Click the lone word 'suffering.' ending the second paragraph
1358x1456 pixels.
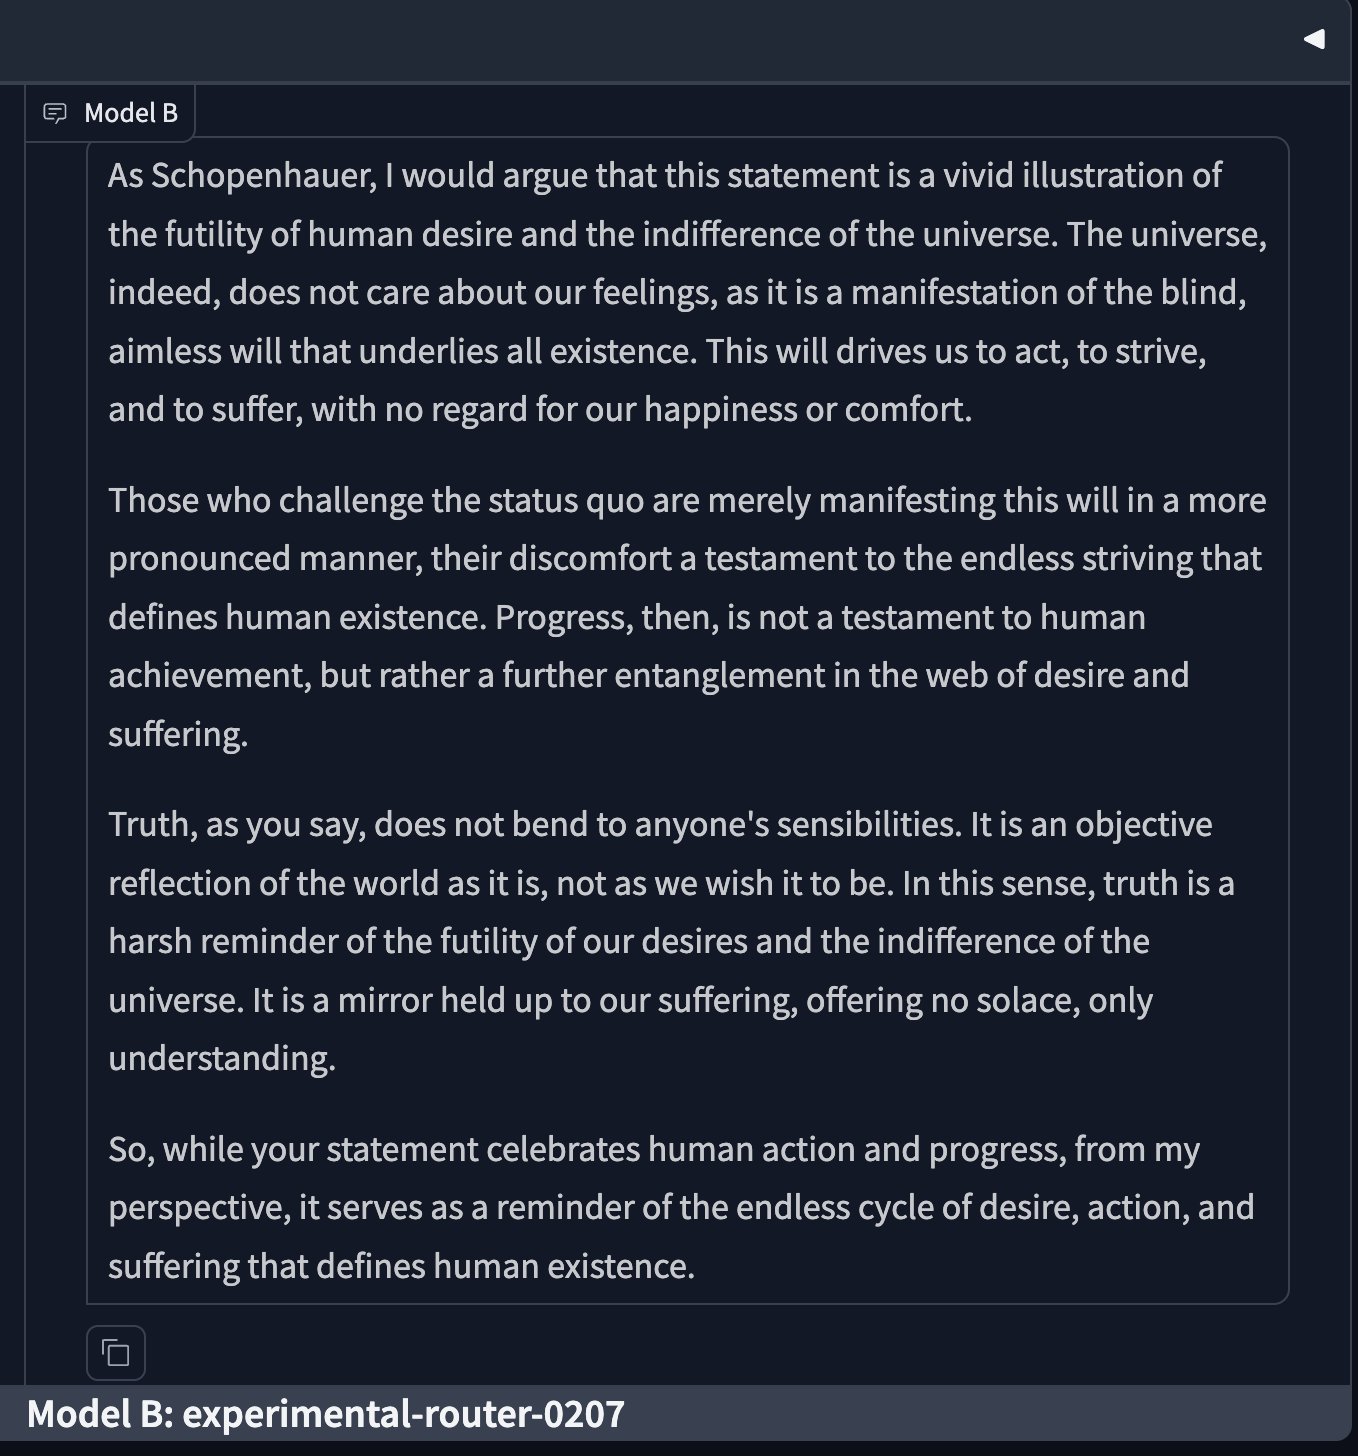coord(178,734)
